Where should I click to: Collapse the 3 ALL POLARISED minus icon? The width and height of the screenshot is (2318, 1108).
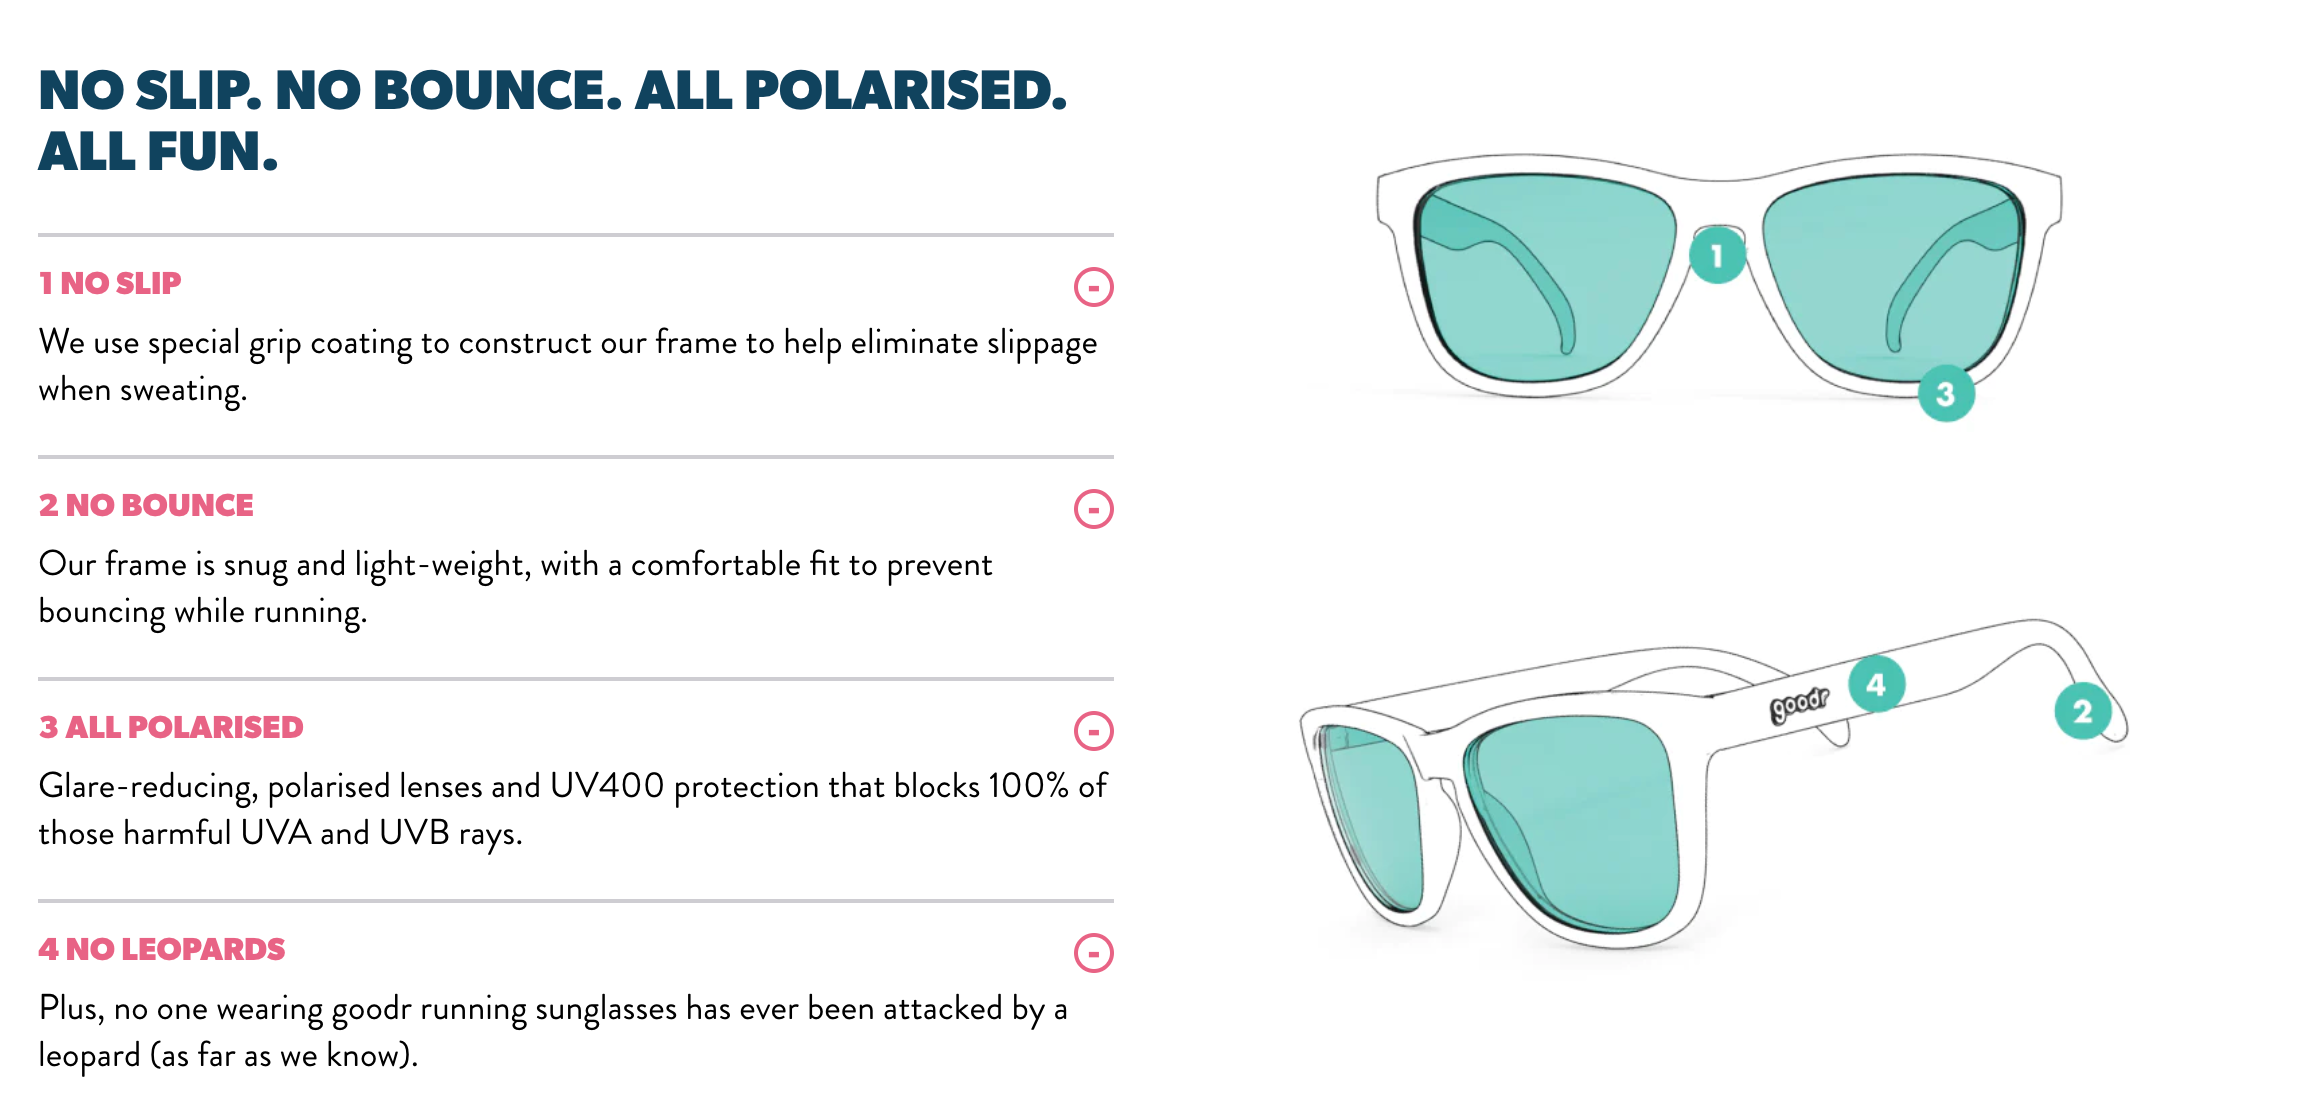(x=1093, y=731)
